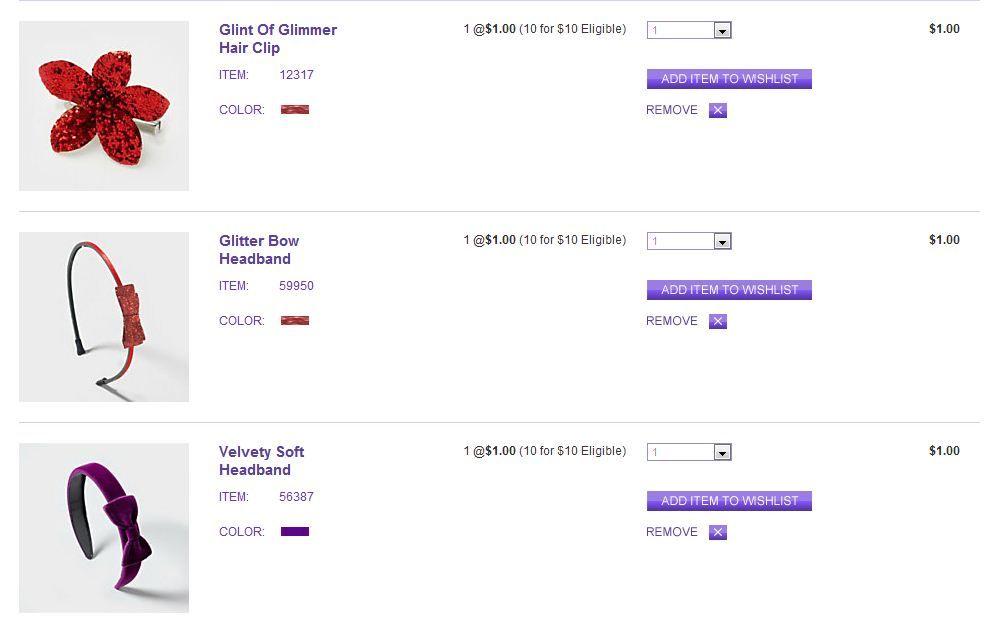Open quantity dropdown for Velvety Soft Headband

[x=722, y=453]
